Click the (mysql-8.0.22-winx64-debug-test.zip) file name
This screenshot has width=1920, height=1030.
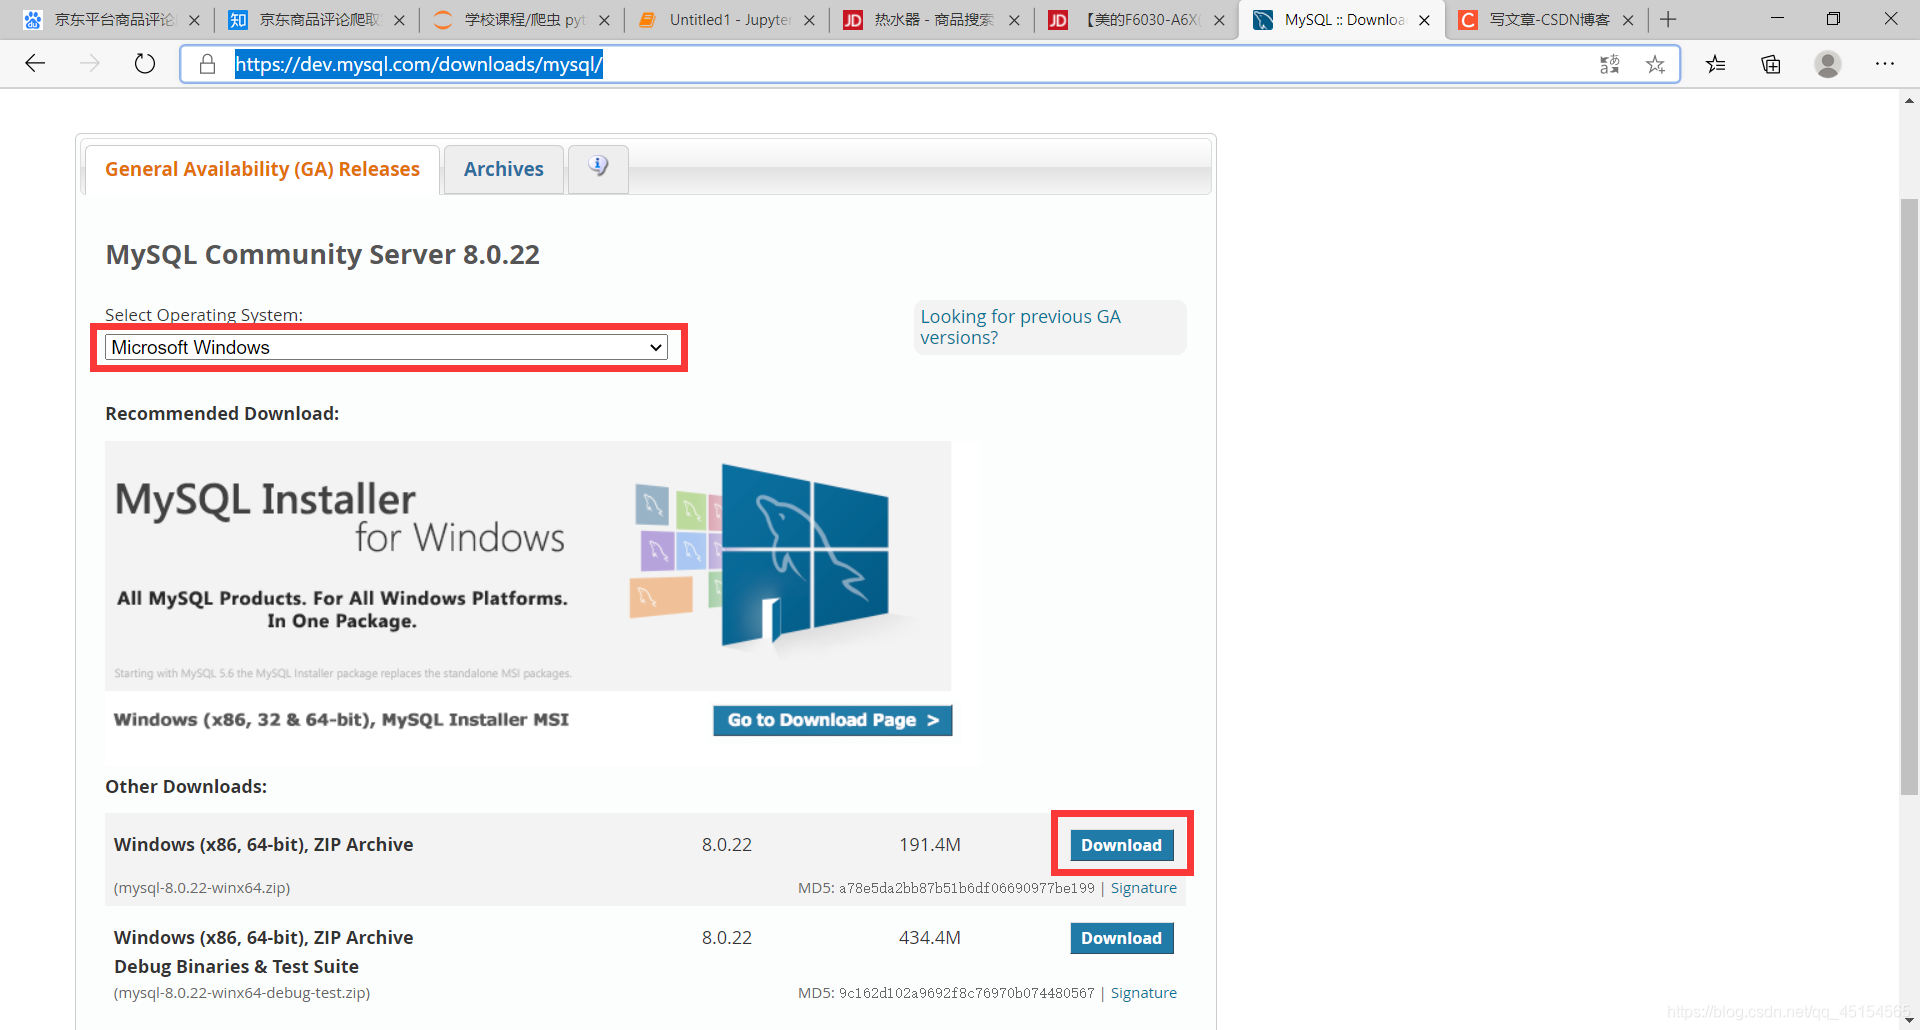tap(242, 993)
